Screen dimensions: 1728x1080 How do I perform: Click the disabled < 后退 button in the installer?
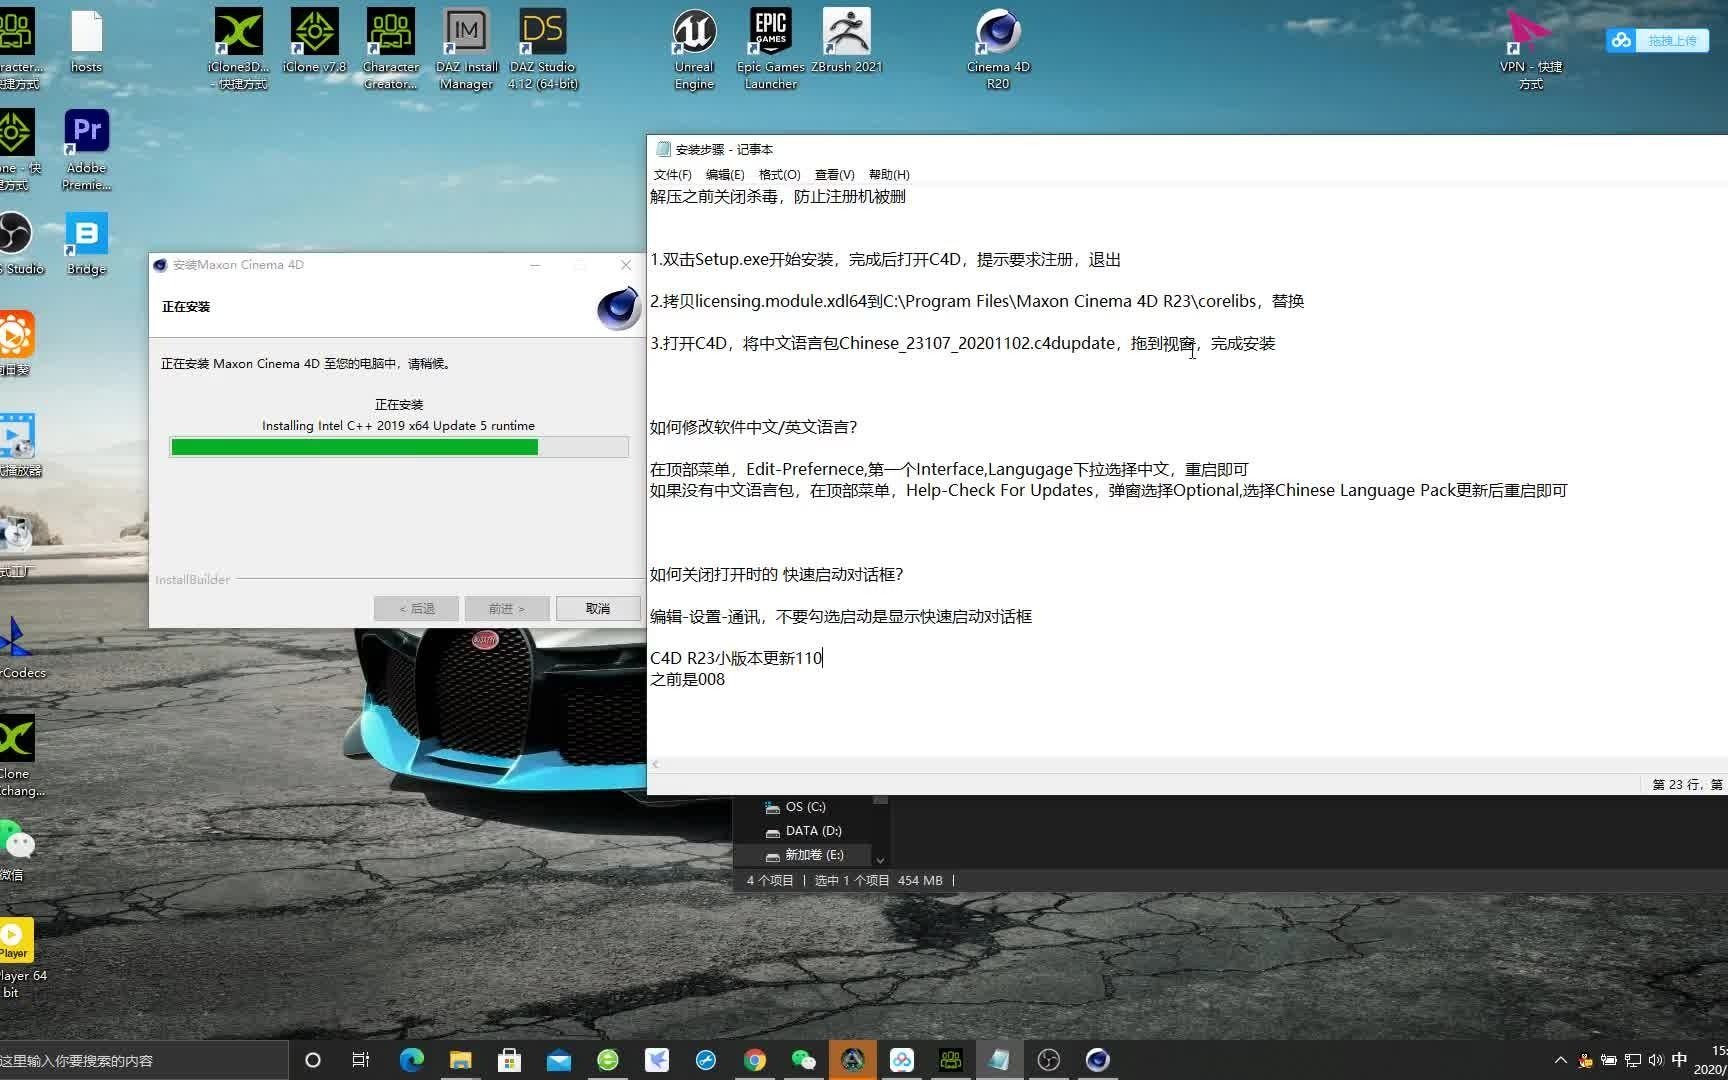click(x=417, y=608)
